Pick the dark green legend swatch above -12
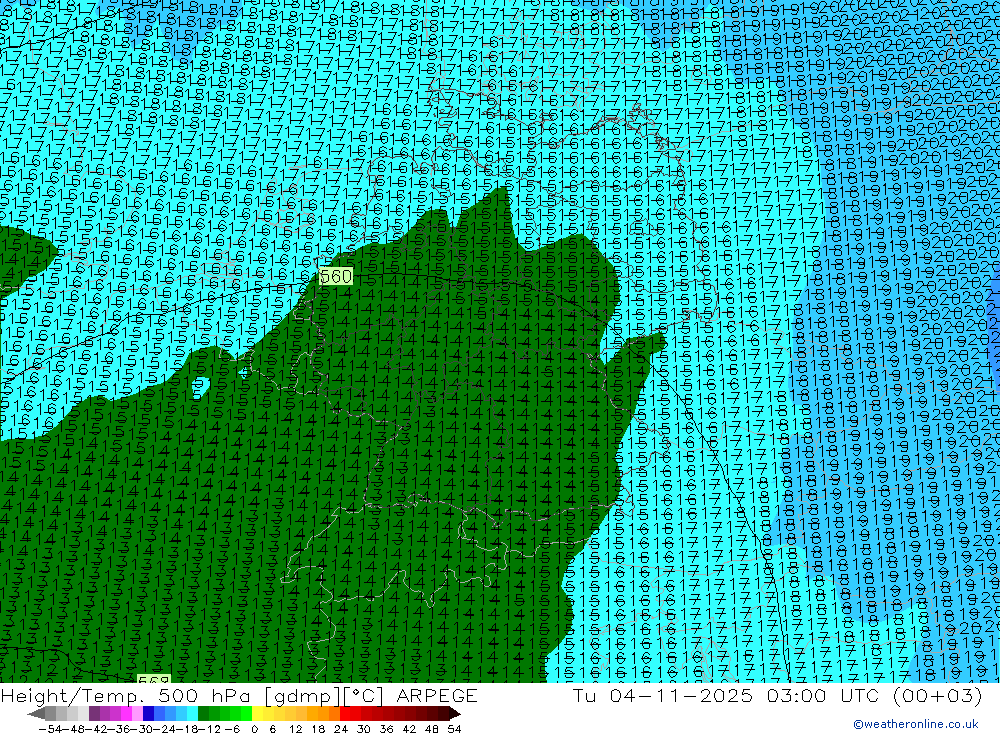The image size is (1000, 733). pyautogui.click(x=203, y=713)
